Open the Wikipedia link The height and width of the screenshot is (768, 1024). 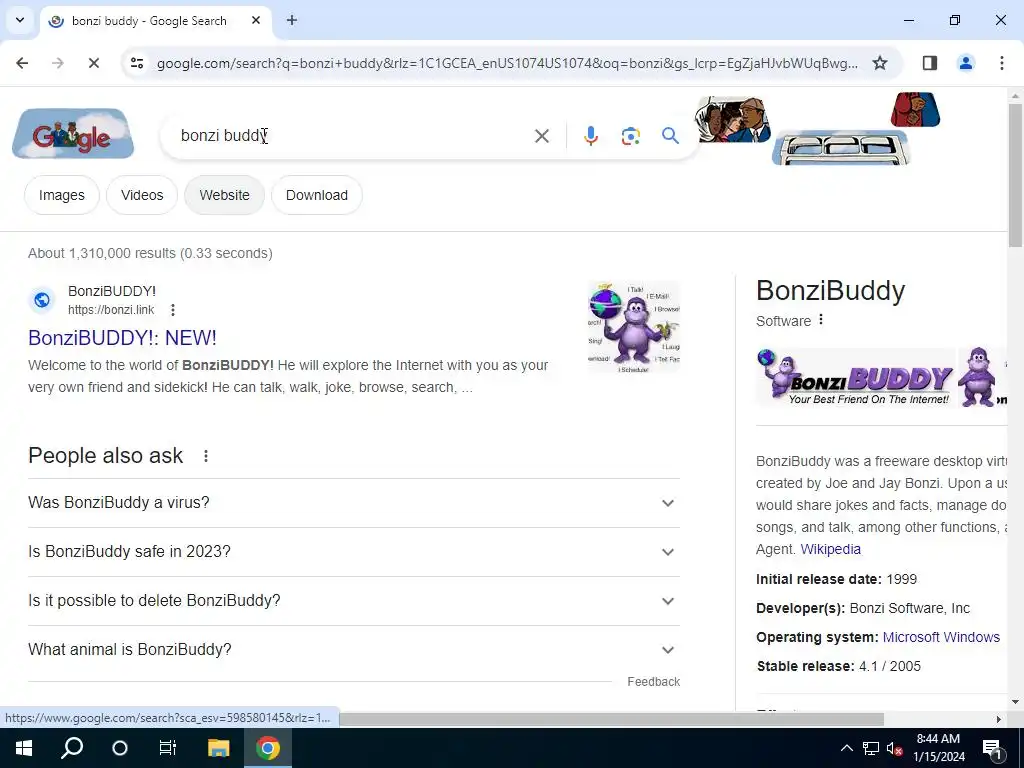point(831,549)
